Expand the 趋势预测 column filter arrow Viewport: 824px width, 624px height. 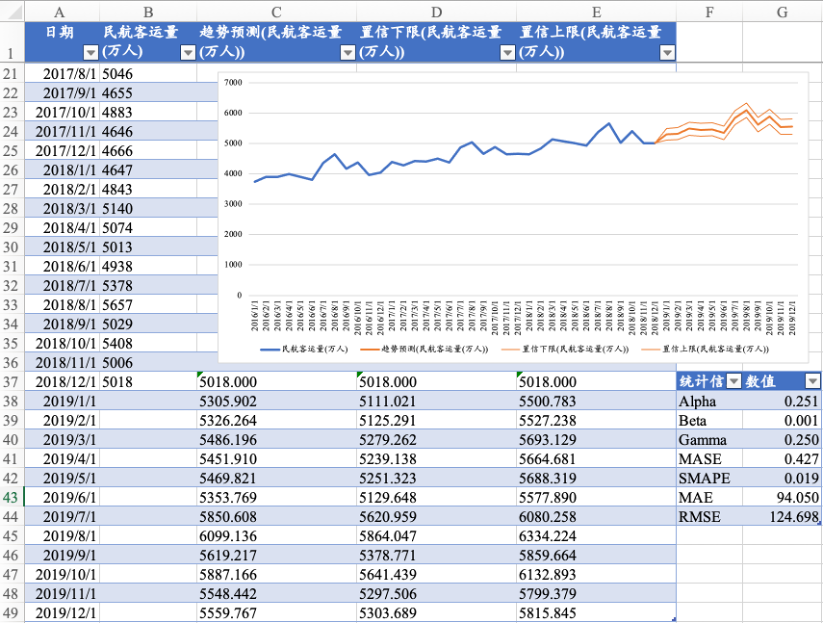tap(347, 53)
